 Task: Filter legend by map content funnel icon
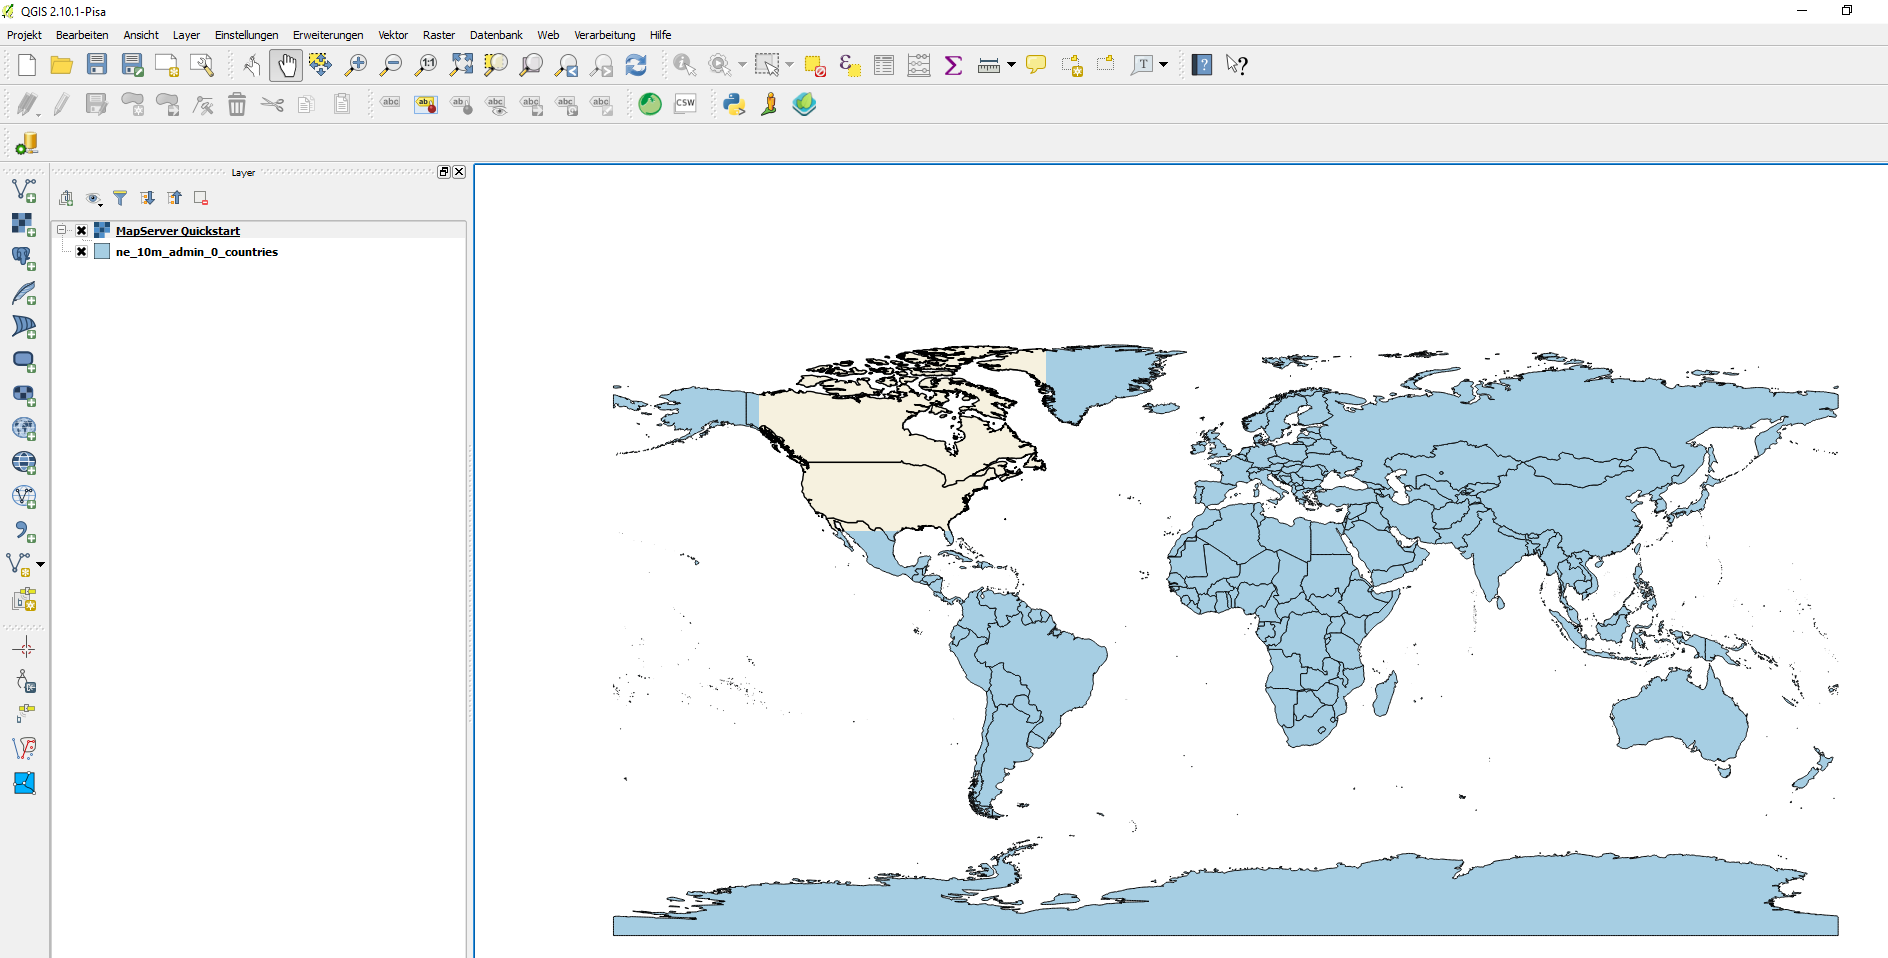click(120, 198)
